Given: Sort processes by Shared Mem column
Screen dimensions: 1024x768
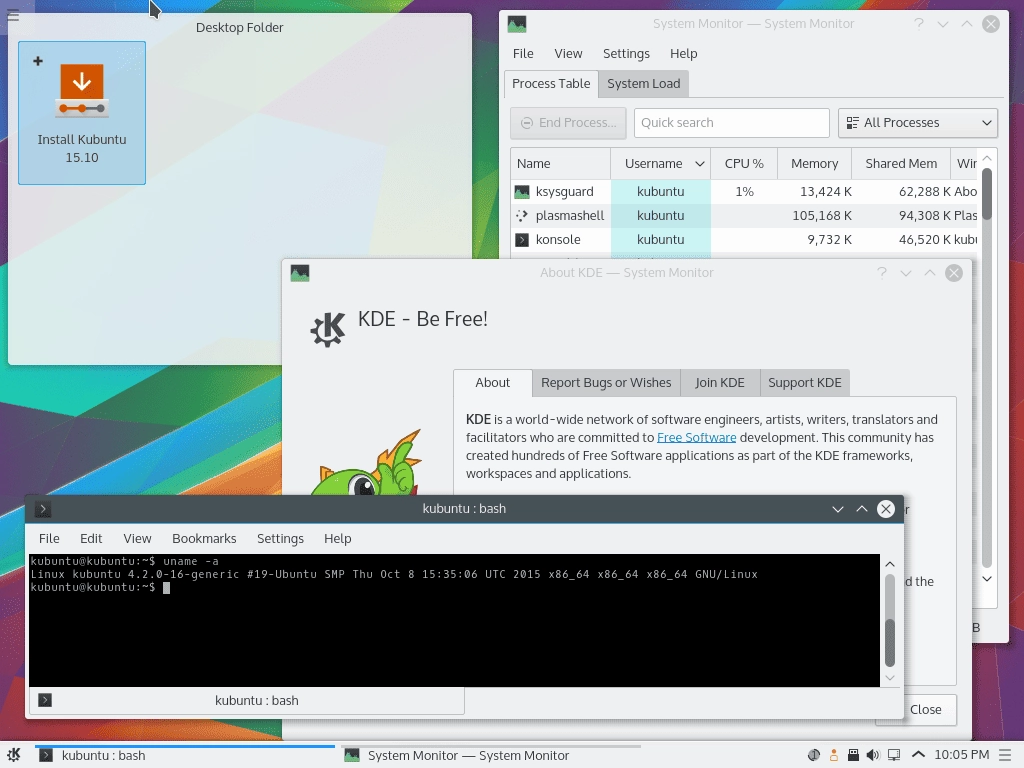Looking at the screenshot, I should (x=901, y=164).
